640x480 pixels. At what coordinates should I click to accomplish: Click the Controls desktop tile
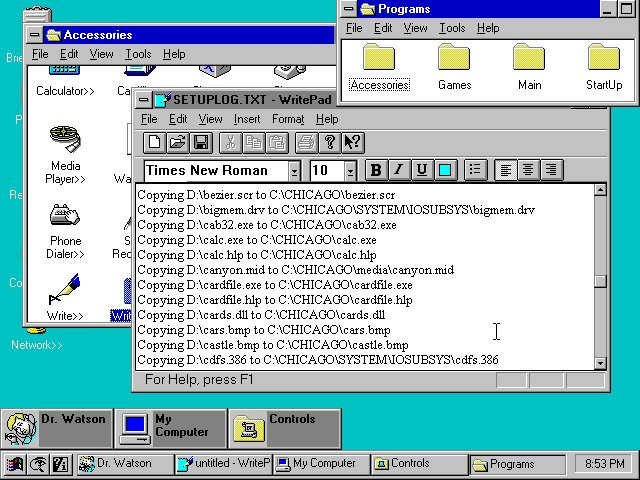[x=284, y=429]
